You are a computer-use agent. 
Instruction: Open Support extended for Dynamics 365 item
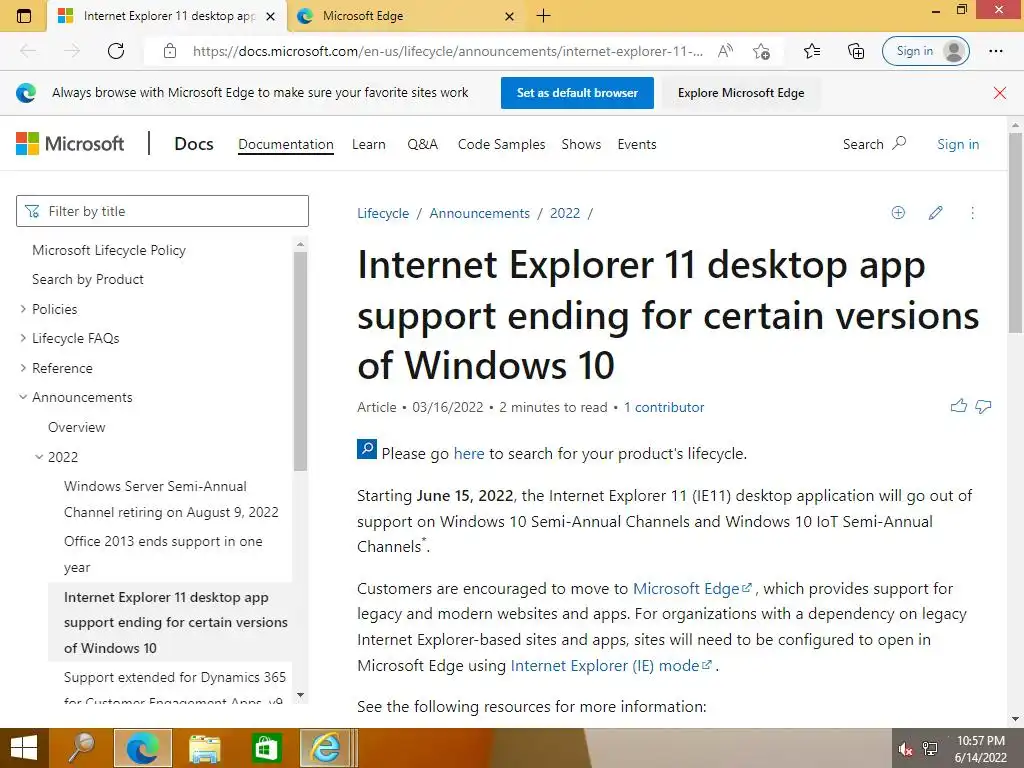pyautogui.click(x=175, y=689)
